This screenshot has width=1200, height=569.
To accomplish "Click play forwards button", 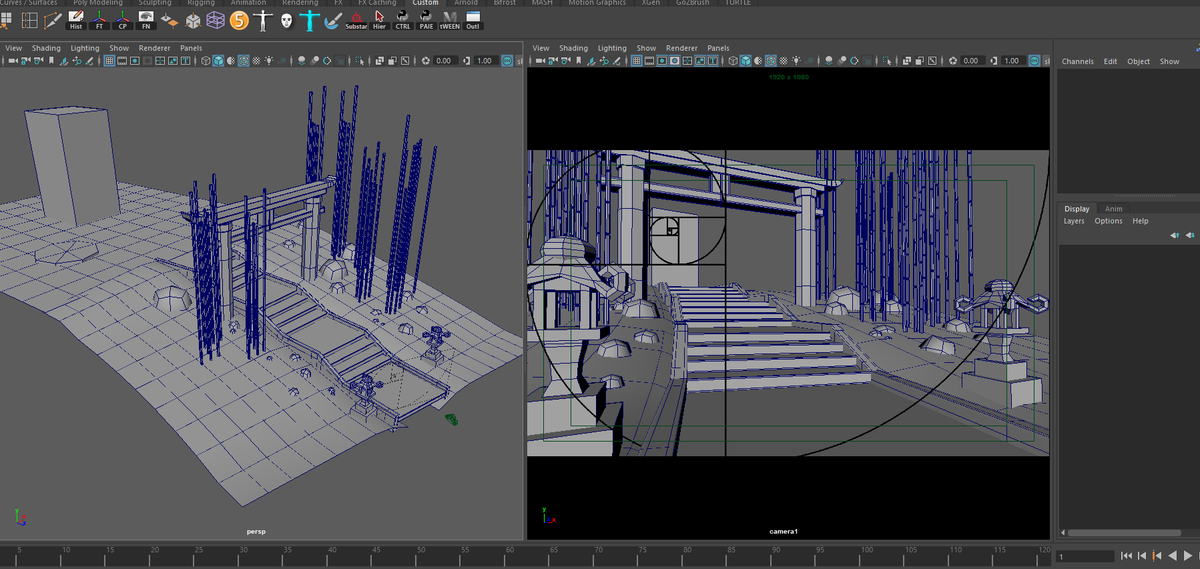I will pyautogui.click(x=1188, y=556).
